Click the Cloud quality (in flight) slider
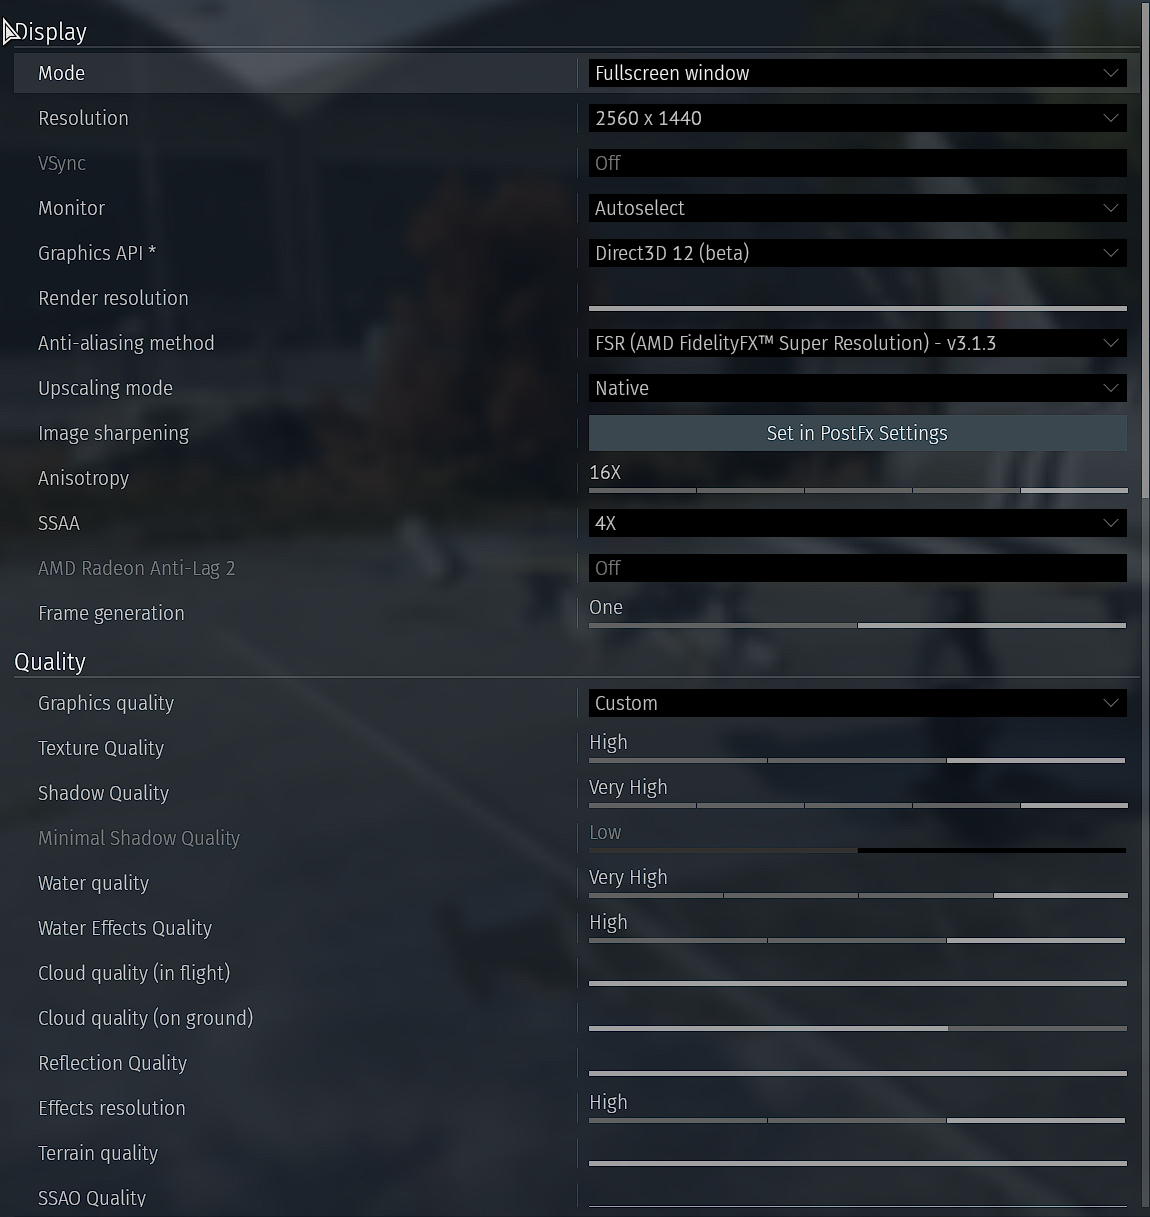 857,983
